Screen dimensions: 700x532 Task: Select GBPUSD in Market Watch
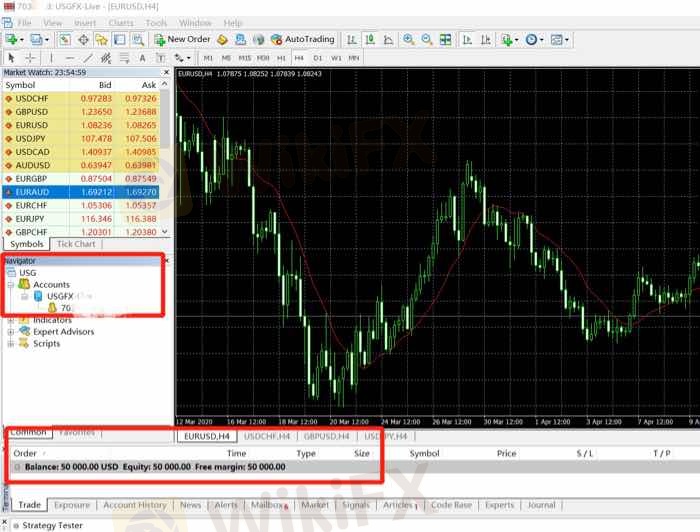point(81,112)
